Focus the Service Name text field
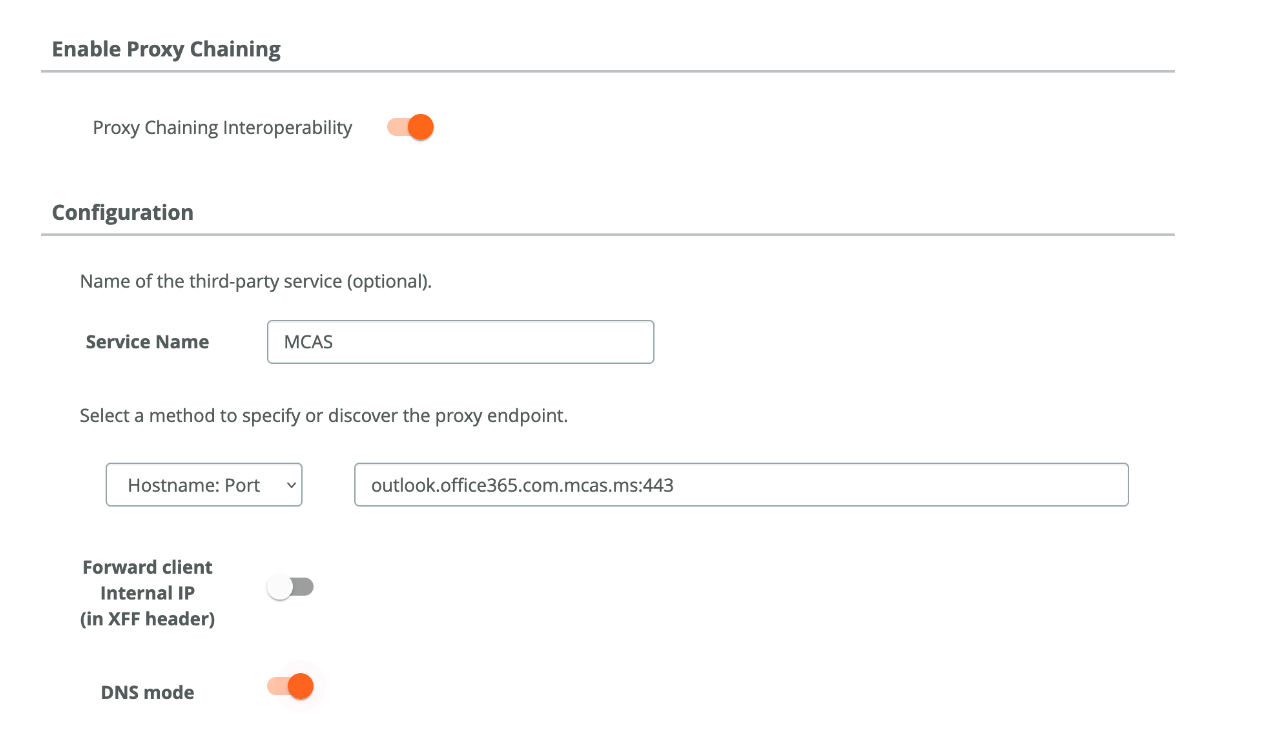Image resolution: width=1271 pixels, height=732 pixels. pos(461,342)
